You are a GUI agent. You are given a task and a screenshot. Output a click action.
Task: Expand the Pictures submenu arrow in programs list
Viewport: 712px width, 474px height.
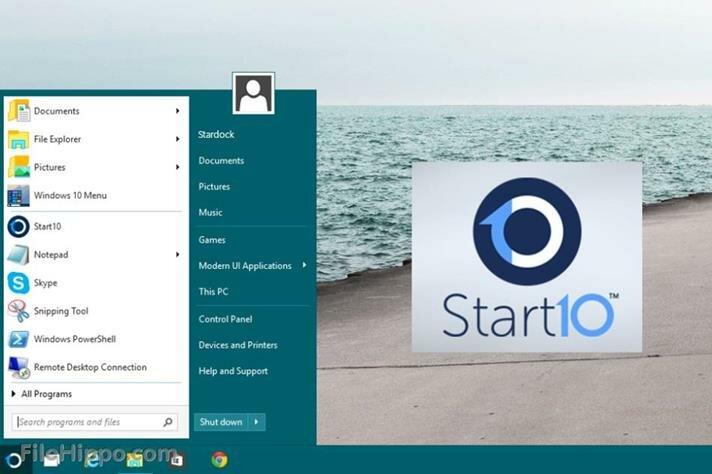178,167
